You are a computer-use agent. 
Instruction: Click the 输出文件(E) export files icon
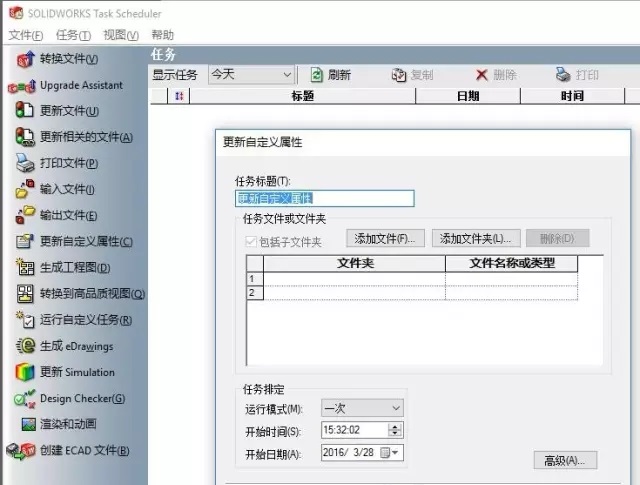pos(25,215)
